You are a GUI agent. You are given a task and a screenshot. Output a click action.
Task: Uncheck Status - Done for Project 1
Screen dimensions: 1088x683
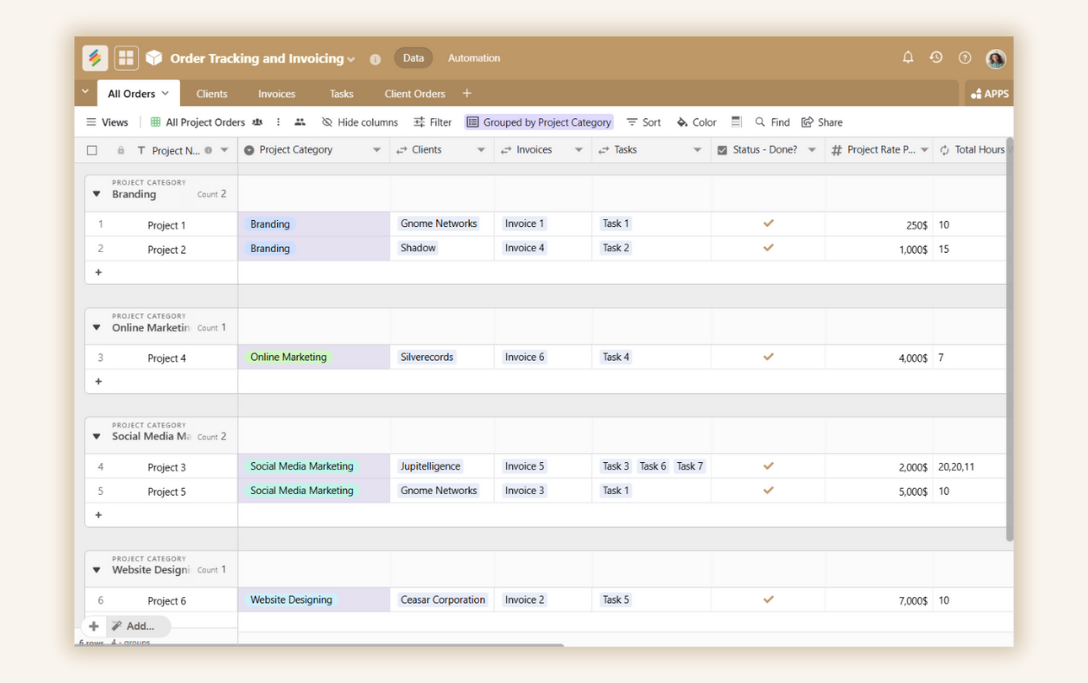coord(768,224)
